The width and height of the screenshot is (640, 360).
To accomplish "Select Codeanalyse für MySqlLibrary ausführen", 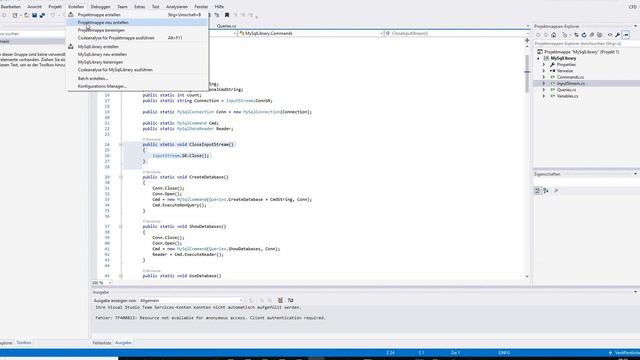I will pyautogui.click(x=138, y=70).
